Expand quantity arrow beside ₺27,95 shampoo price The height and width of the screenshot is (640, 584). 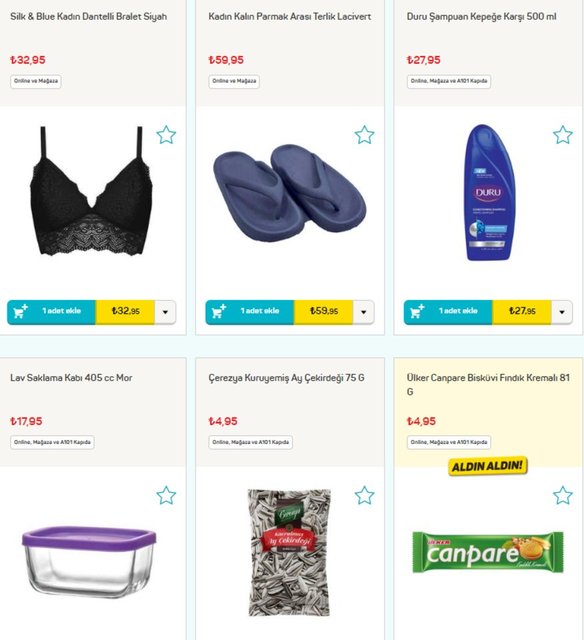[562, 312]
